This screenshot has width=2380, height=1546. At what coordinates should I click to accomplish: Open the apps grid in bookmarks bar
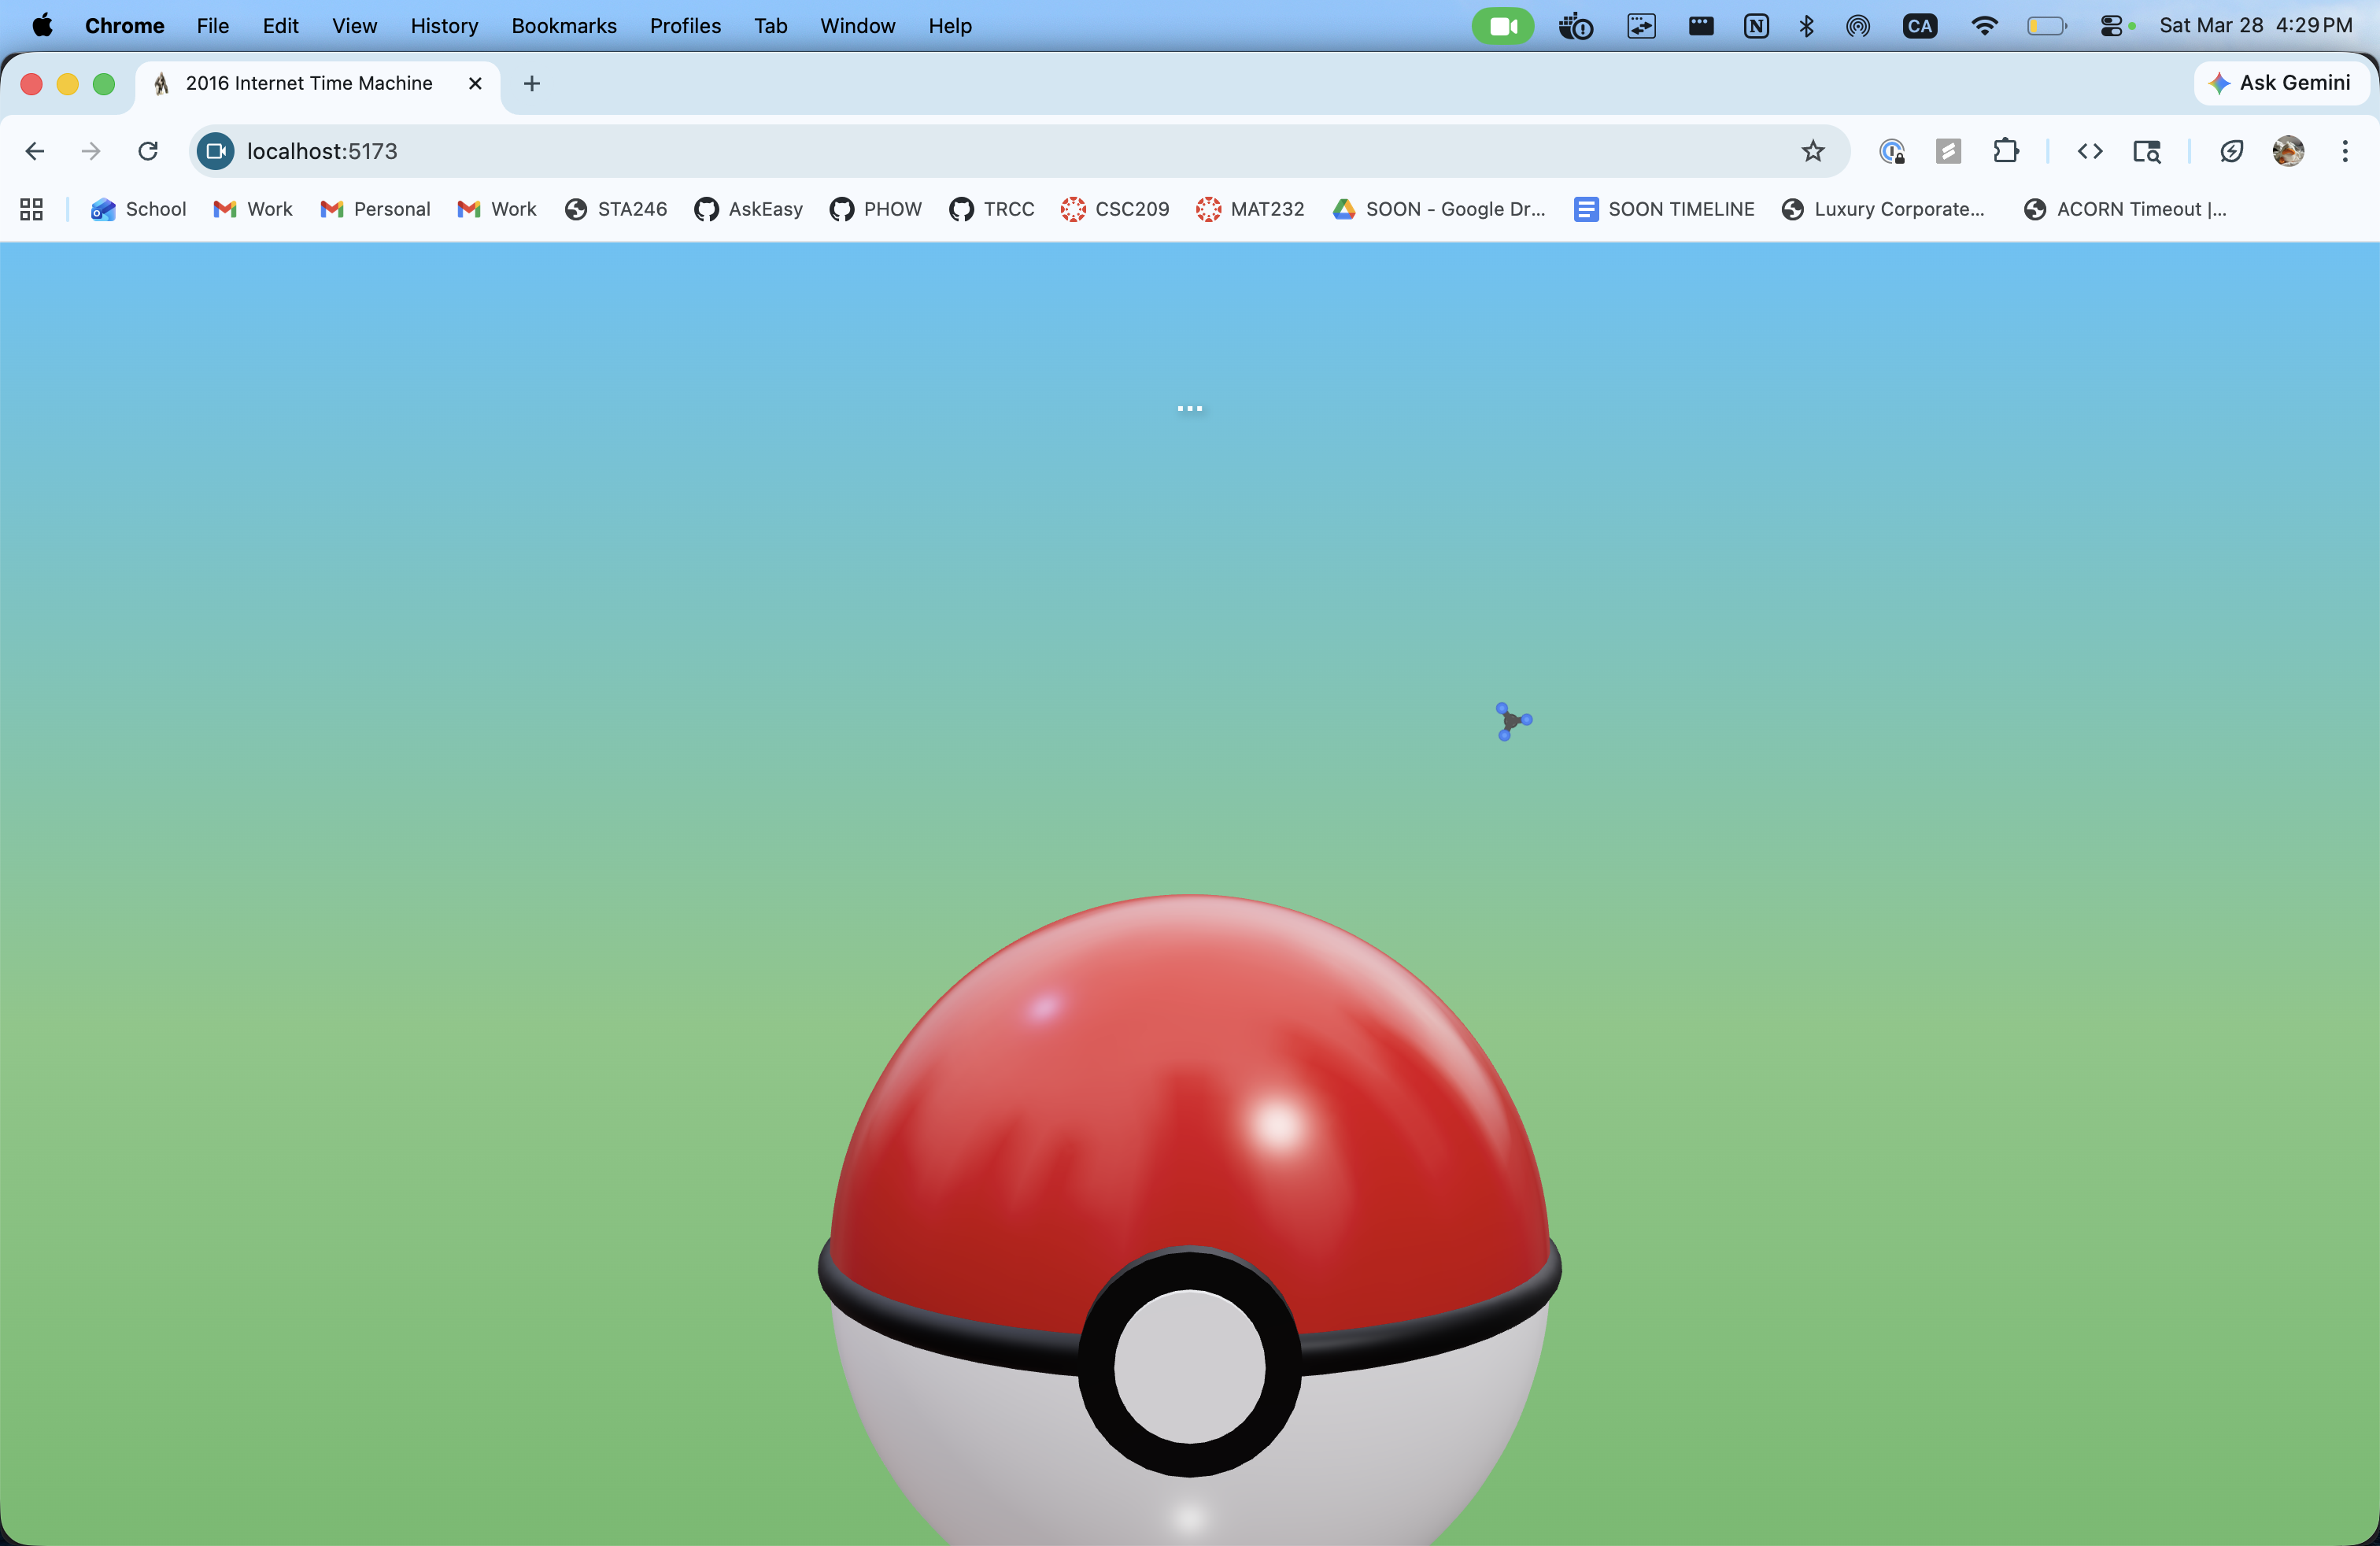coord(31,209)
